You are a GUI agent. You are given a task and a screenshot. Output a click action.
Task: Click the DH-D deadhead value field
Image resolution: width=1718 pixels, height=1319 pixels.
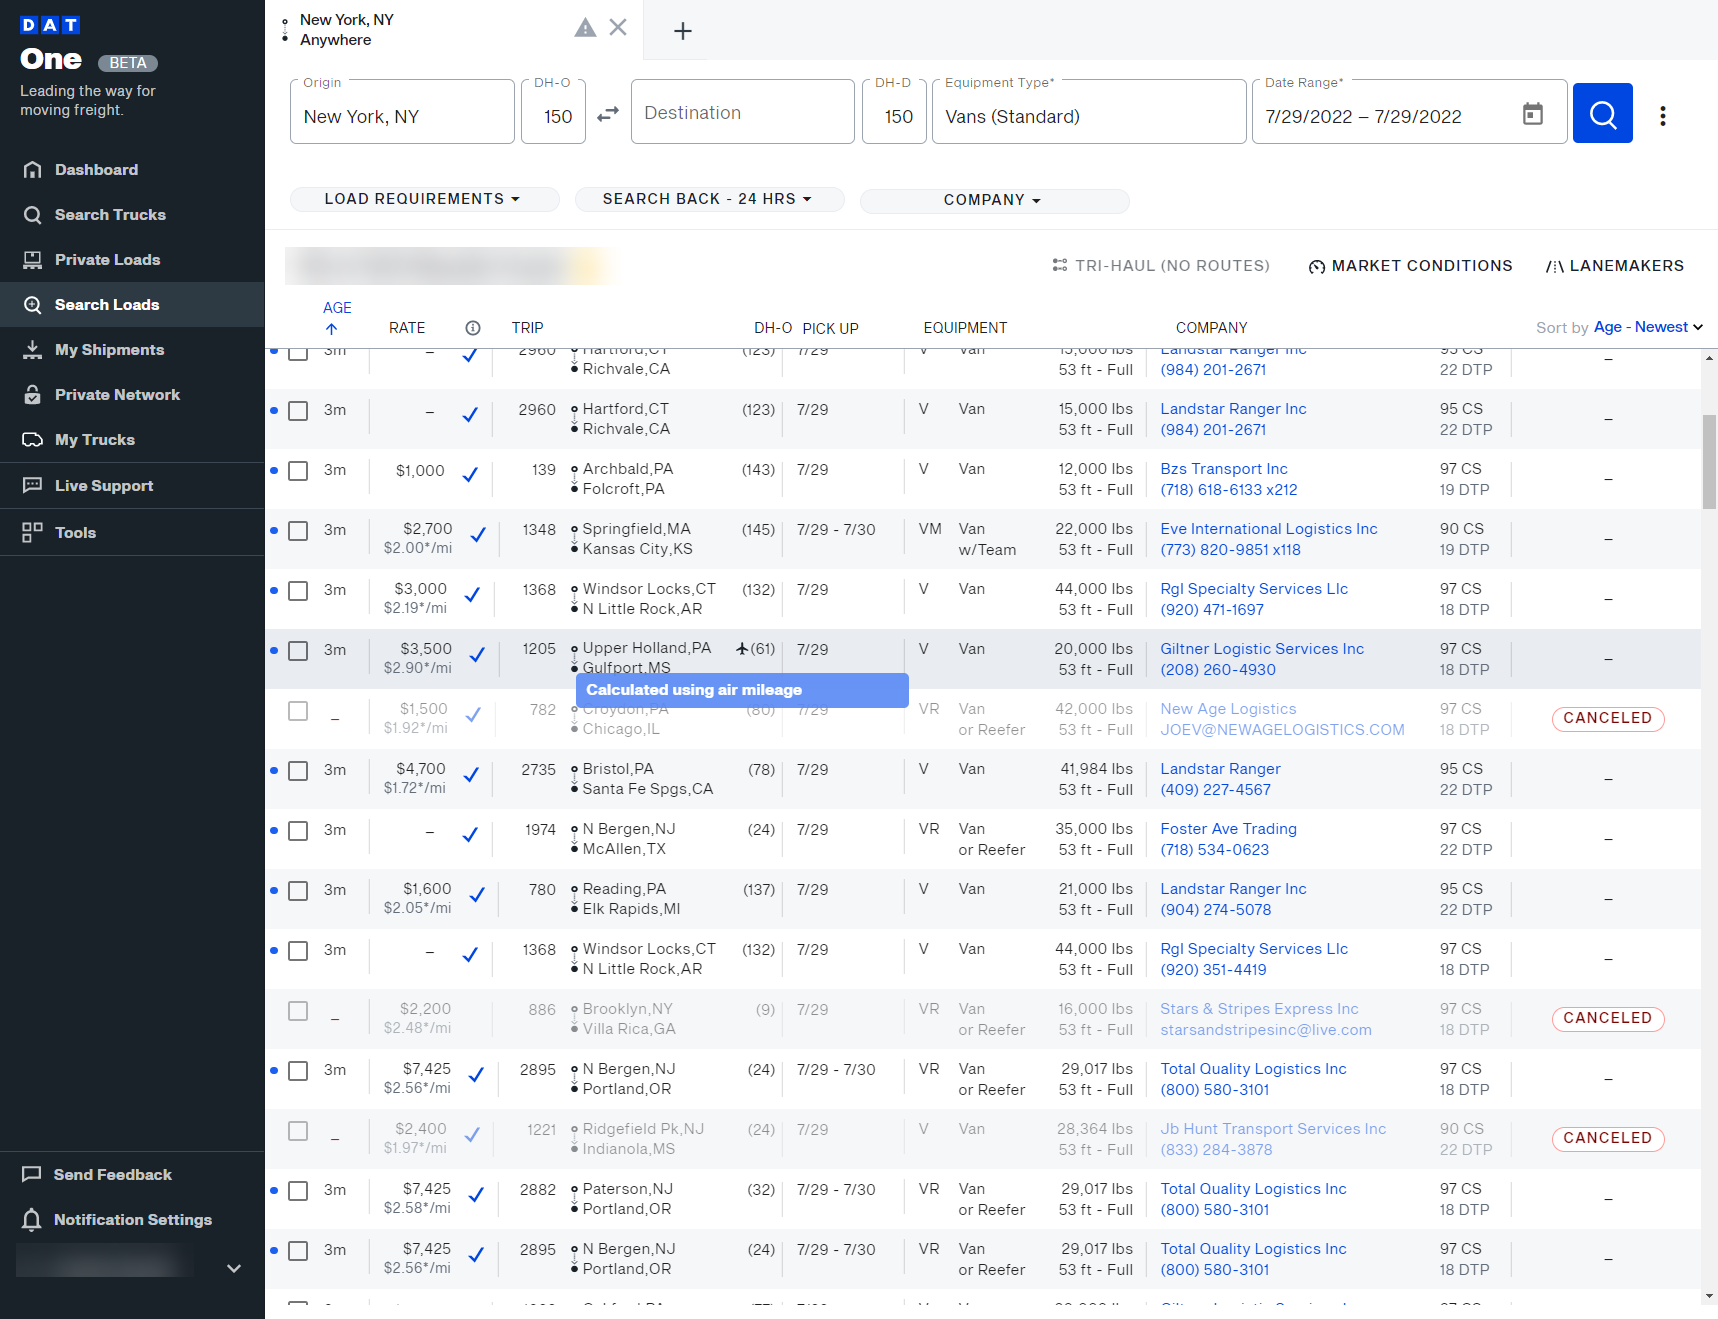(895, 112)
